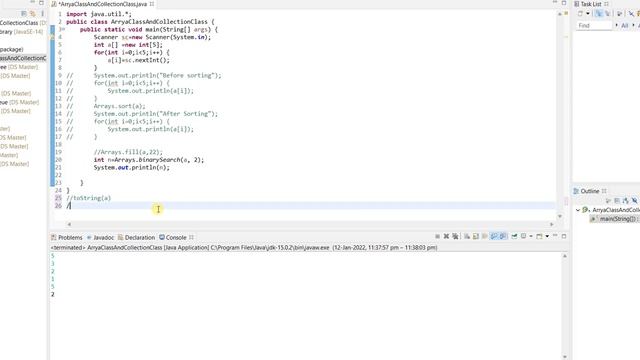Maximize the Package Explorer panel

coord(41,3)
